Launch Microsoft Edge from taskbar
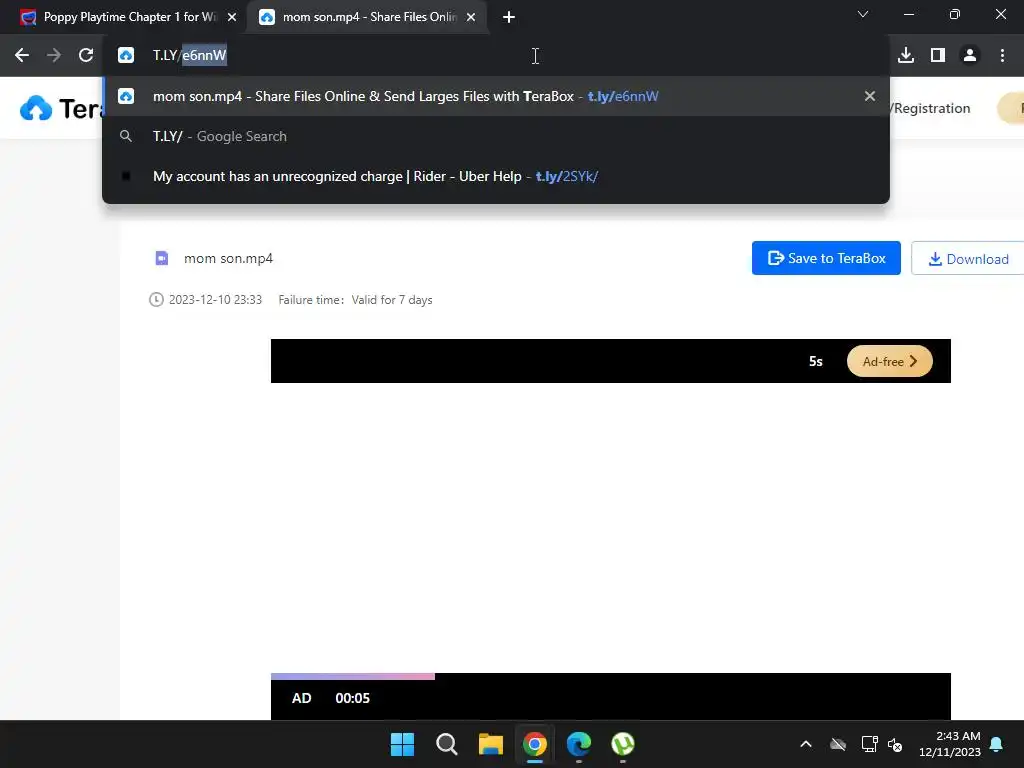The height and width of the screenshot is (768, 1024). point(579,744)
